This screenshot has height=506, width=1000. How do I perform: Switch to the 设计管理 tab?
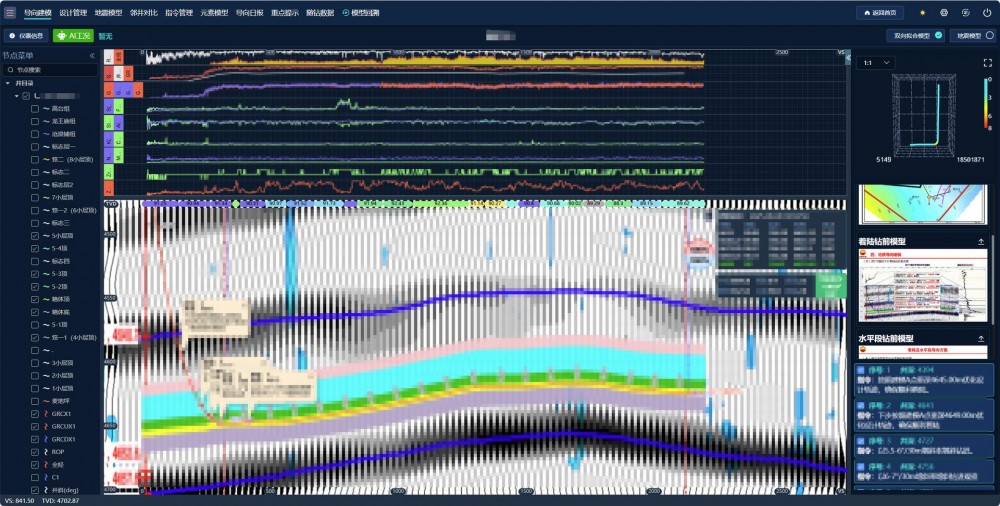point(73,13)
